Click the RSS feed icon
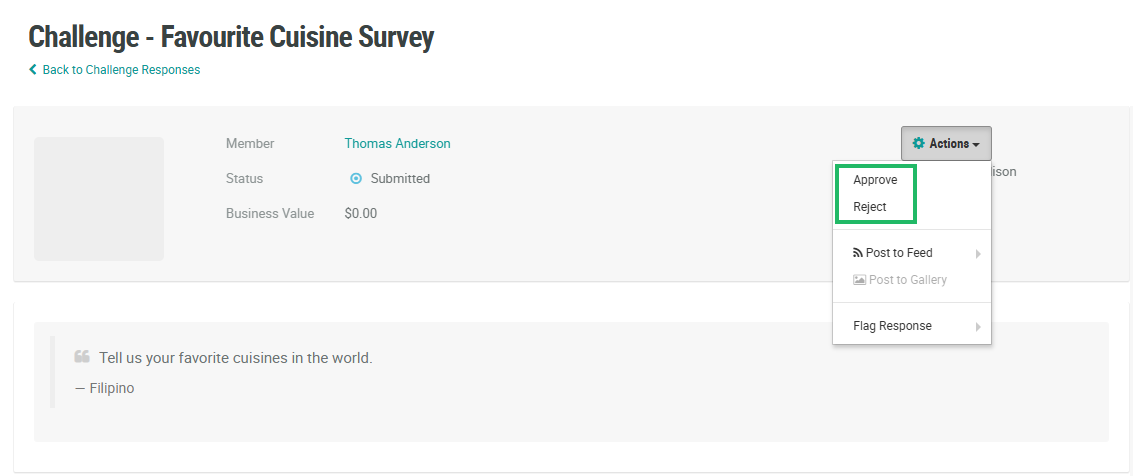The image size is (1133, 476). [x=858, y=253]
